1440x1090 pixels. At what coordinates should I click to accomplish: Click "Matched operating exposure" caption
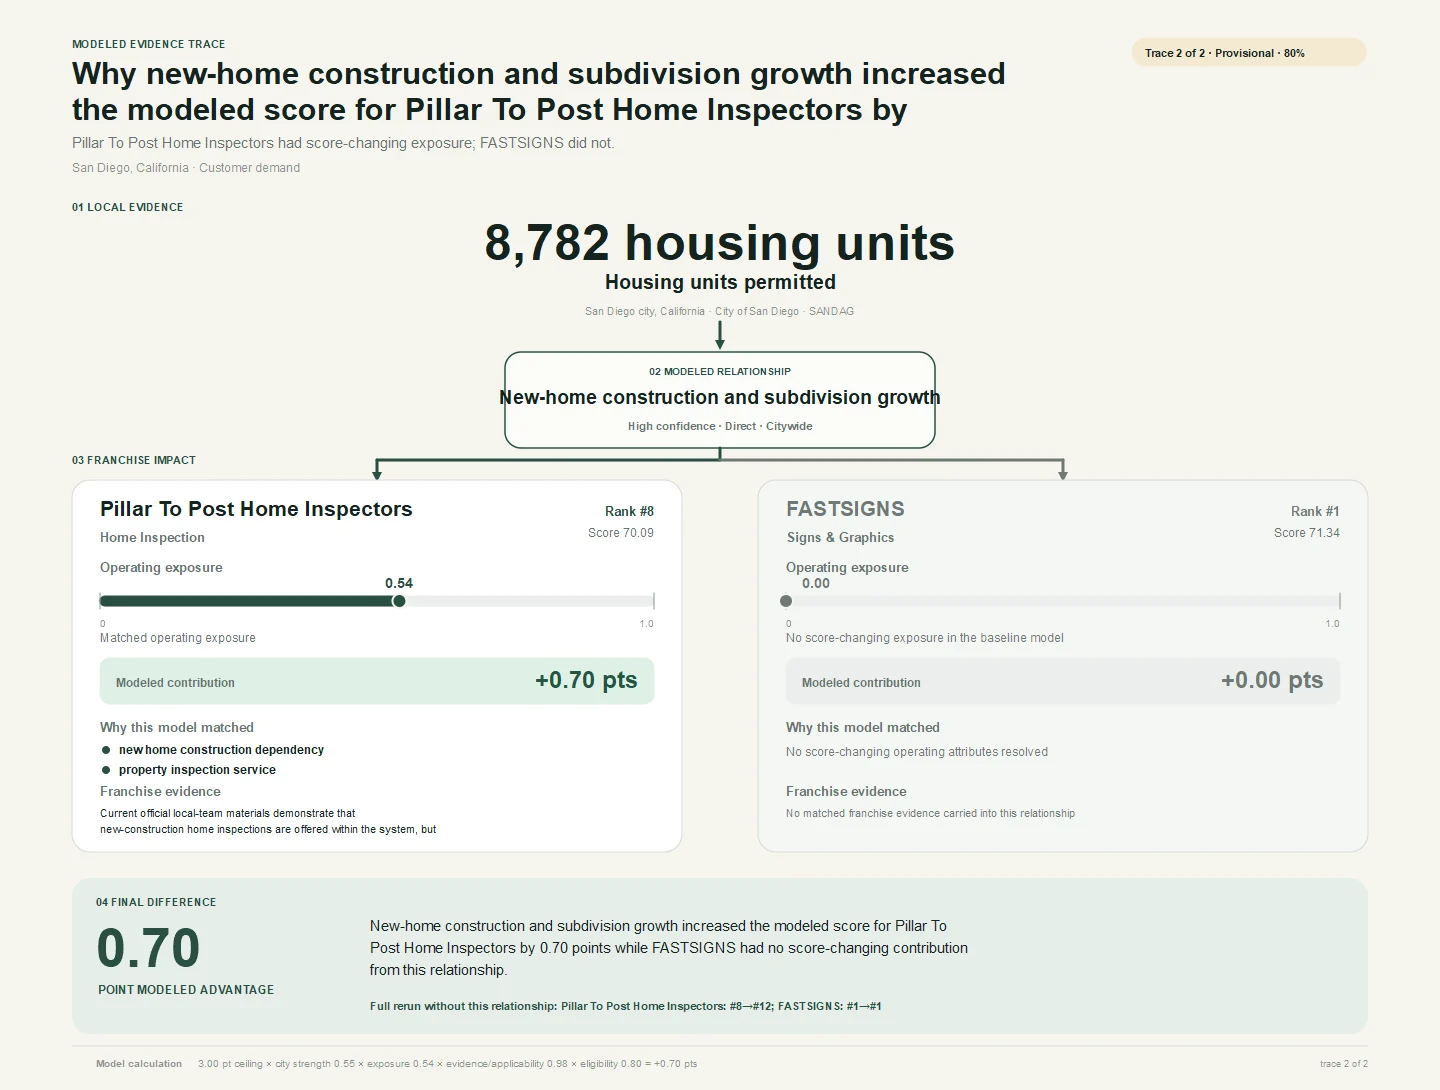(x=178, y=638)
